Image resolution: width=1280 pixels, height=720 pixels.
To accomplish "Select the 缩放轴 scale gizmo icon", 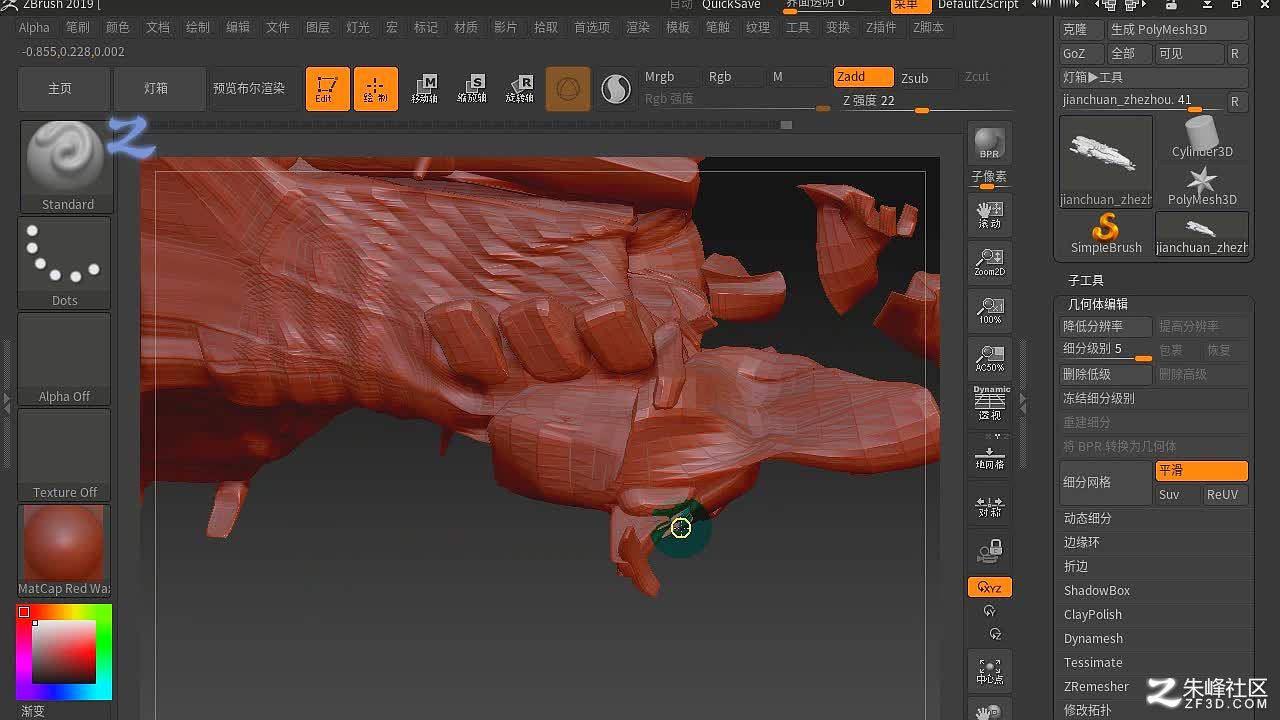I will tap(472, 89).
